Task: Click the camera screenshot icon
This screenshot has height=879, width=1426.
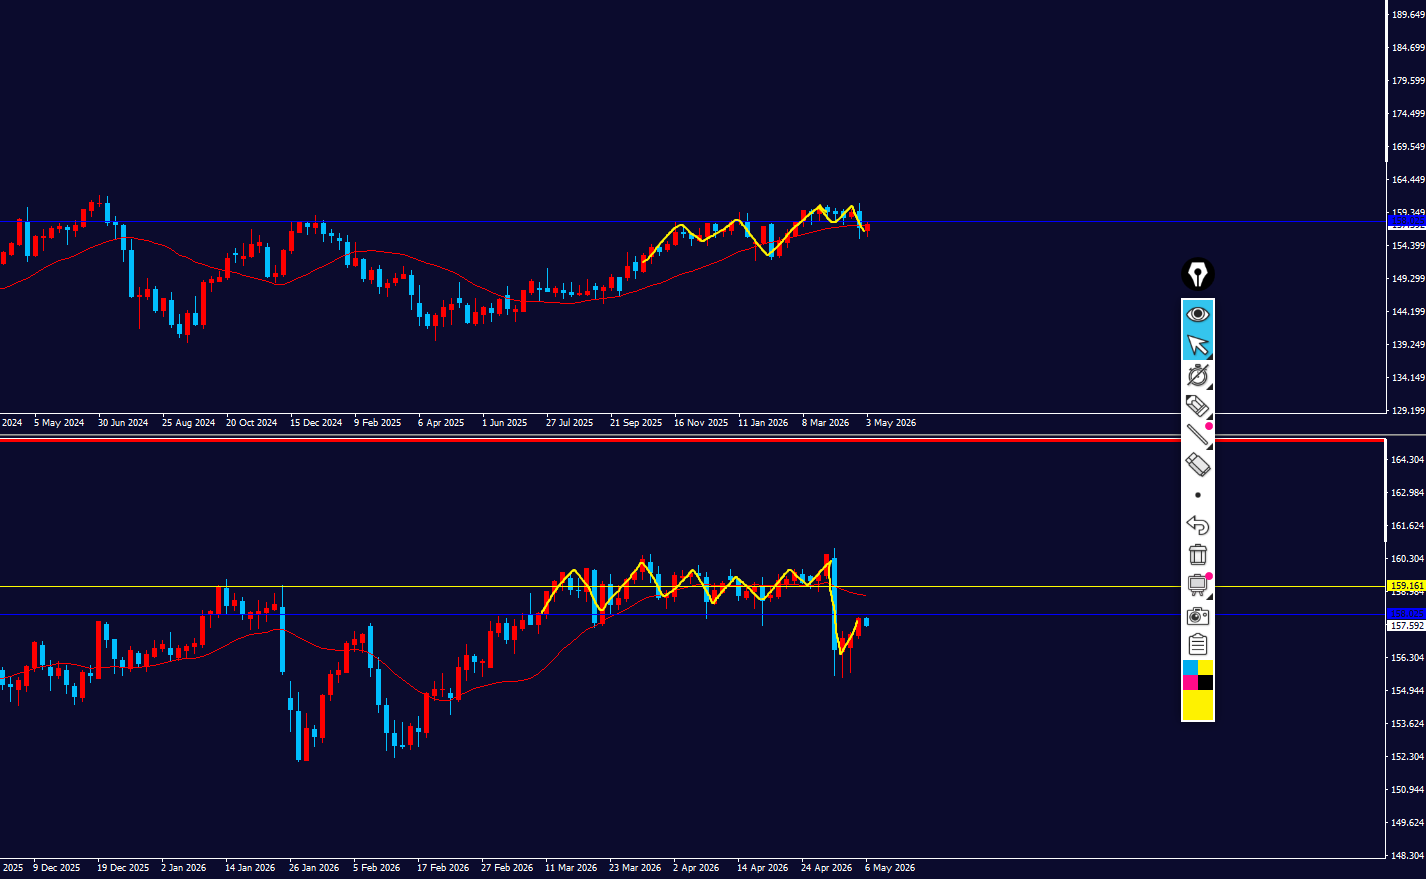Action: coord(1198,615)
